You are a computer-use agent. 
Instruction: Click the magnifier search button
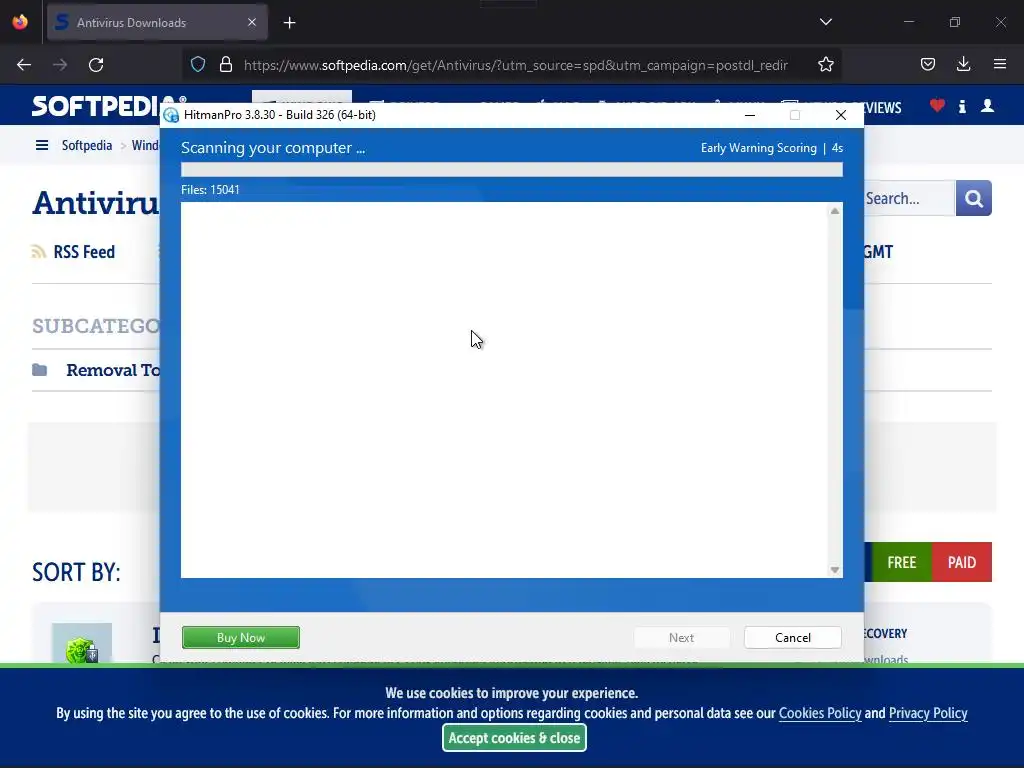[974, 199]
